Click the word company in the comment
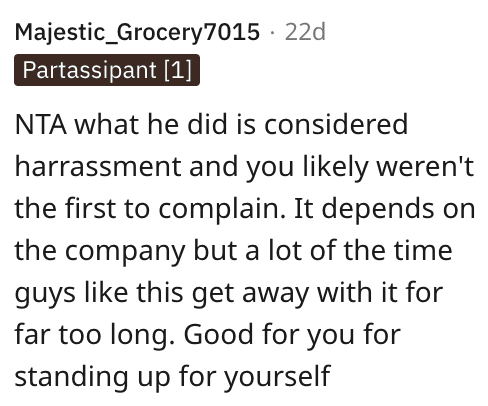This screenshot has width=488, height=406. pos(125,251)
